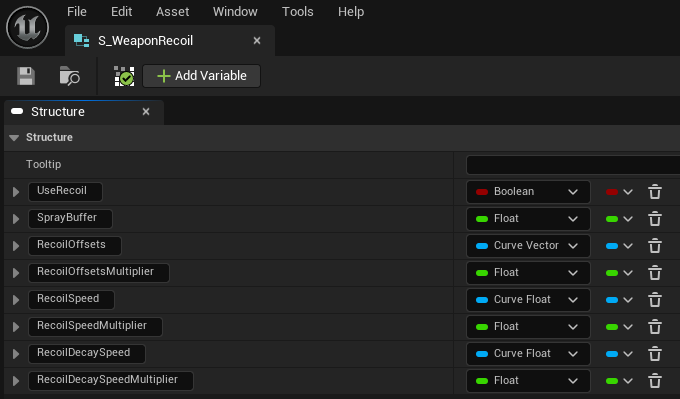Edit the RecoilOffsets name field
Screen dimensions: 680x399
(75, 246)
